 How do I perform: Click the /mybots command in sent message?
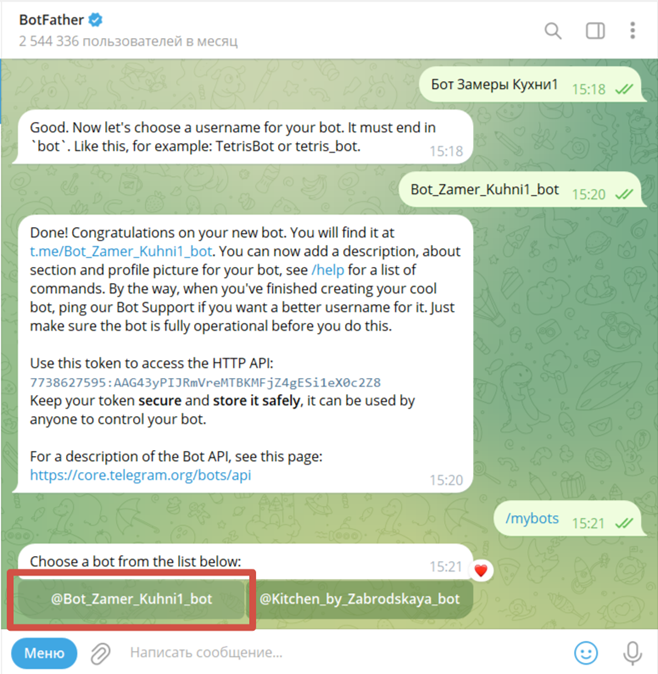point(532,518)
